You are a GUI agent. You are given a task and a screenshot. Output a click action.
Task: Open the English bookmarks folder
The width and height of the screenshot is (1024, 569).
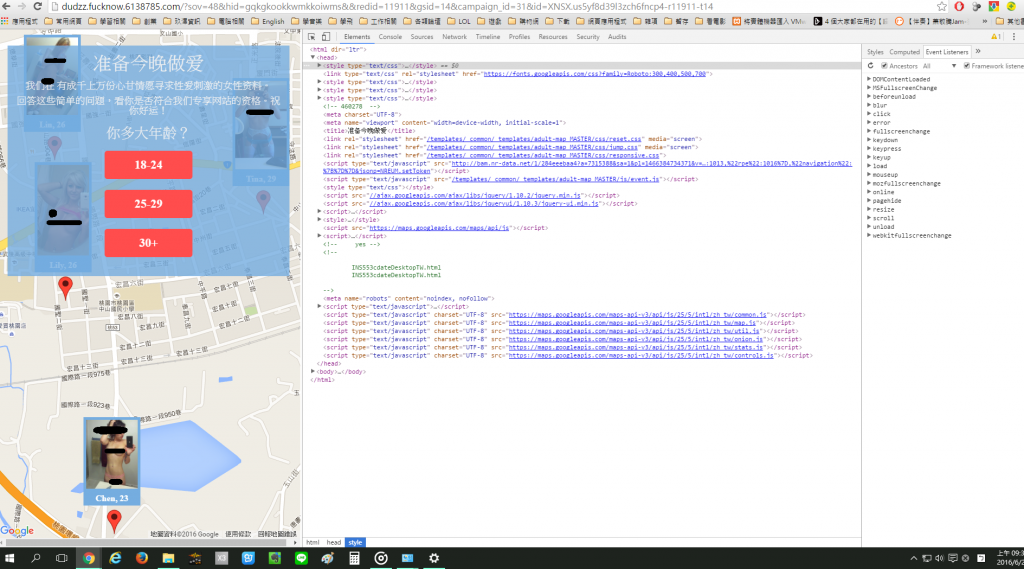(268, 22)
